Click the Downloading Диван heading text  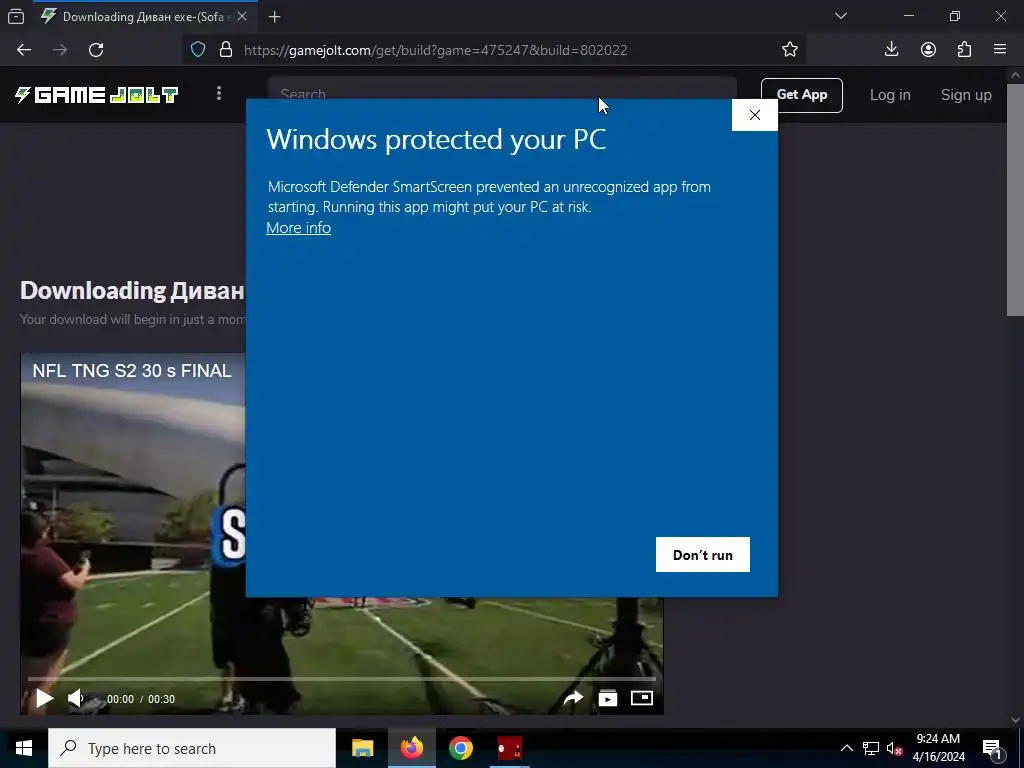[x=132, y=291]
